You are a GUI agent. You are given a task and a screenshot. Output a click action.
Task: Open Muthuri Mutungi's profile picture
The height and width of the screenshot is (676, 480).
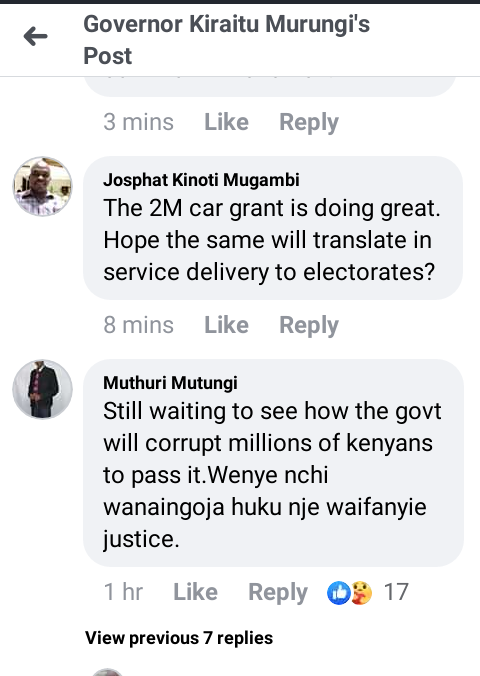click(x=42, y=389)
